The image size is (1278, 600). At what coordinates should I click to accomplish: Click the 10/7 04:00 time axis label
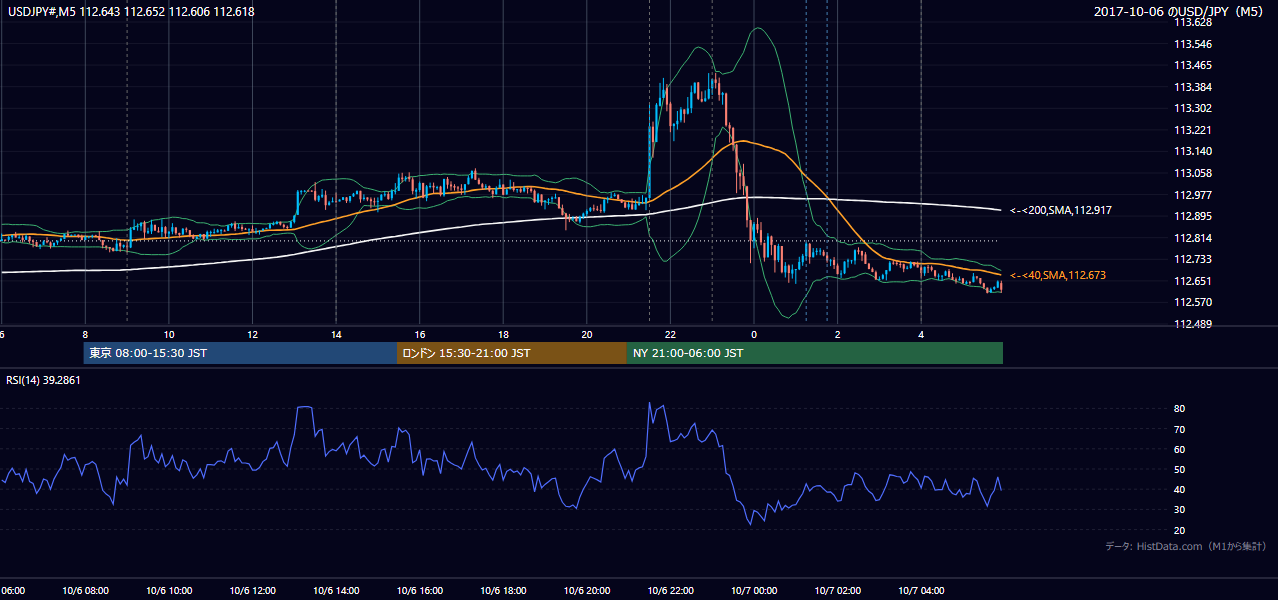pos(920,591)
